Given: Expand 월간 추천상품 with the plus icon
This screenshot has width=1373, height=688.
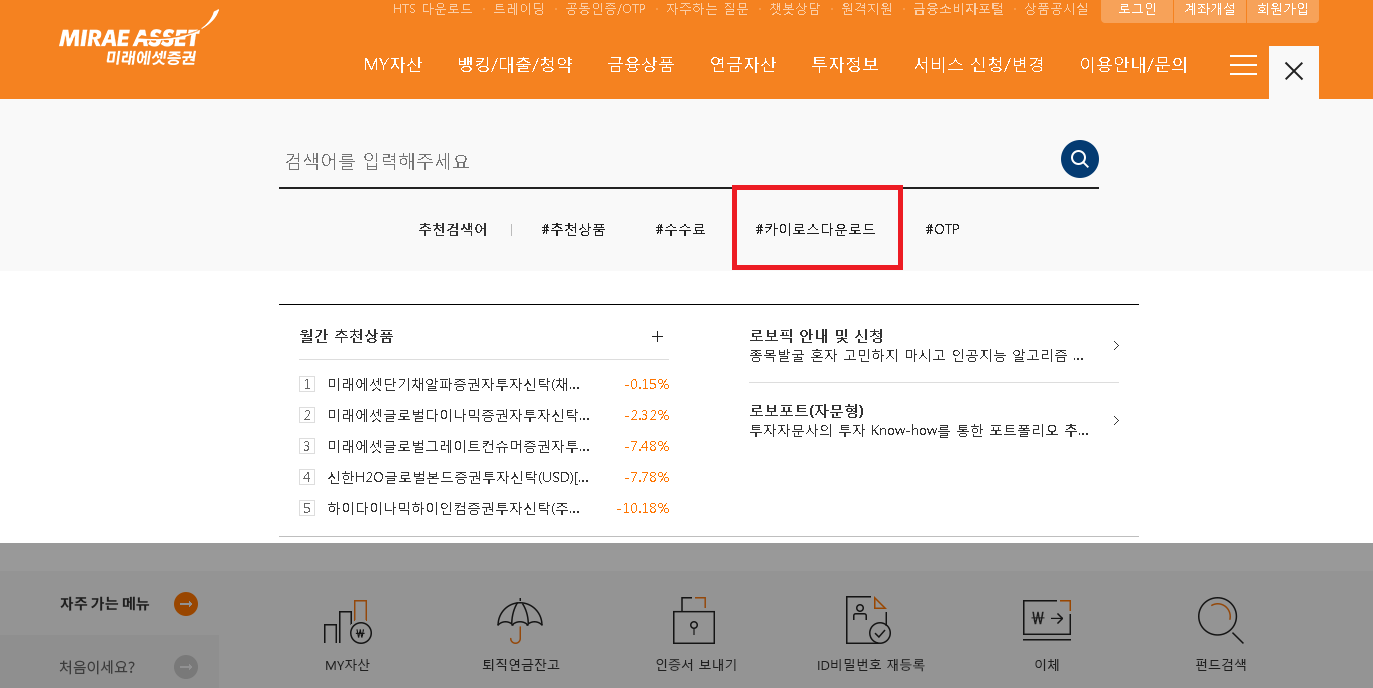Looking at the screenshot, I should click(x=657, y=336).
